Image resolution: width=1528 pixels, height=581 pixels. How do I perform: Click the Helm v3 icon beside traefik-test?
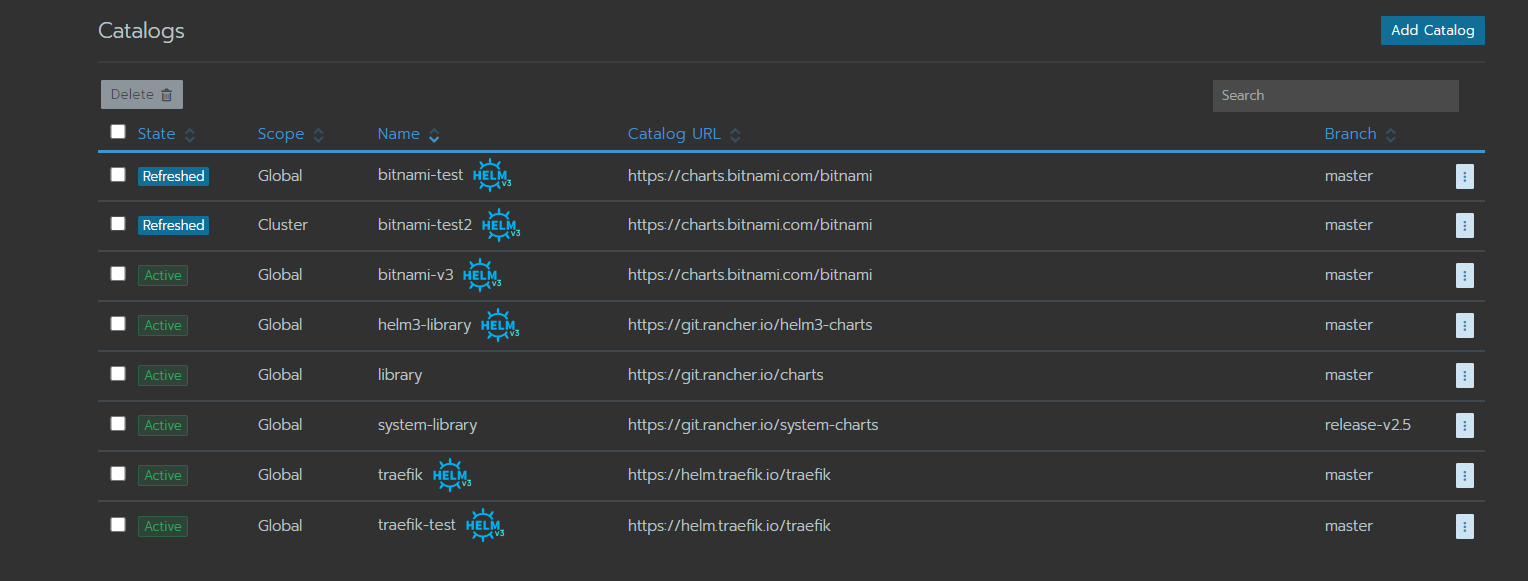[x=484, y=525]
